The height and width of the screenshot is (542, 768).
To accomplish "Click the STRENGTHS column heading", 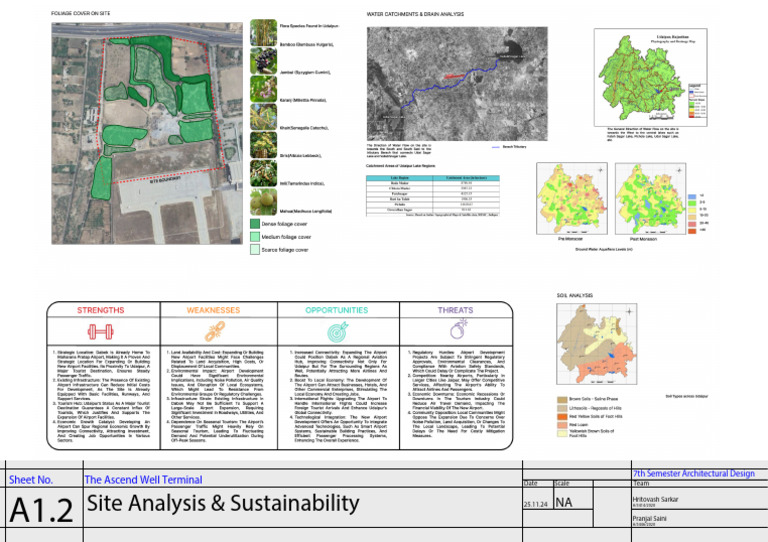I will (100, 310).
